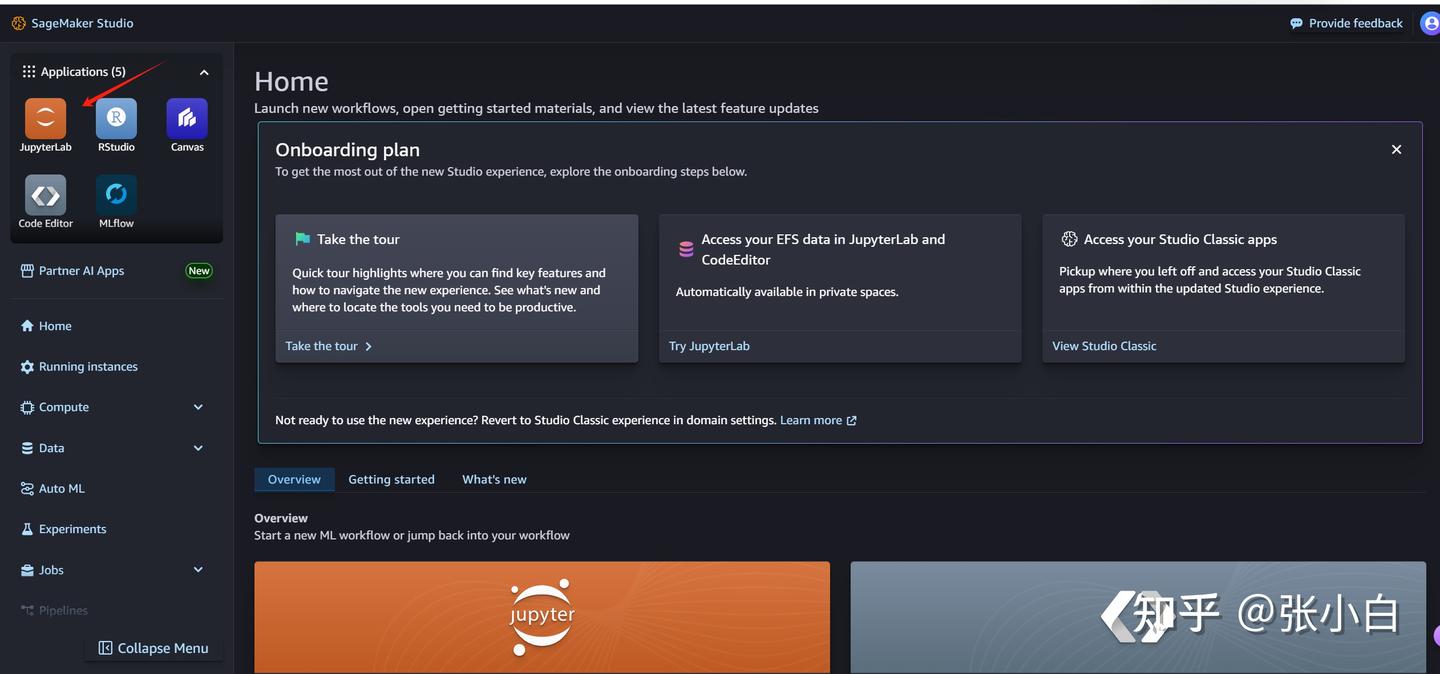Collapse the Applications section
This screenshot has height=674, width=1440.
(x=204, y=72)
